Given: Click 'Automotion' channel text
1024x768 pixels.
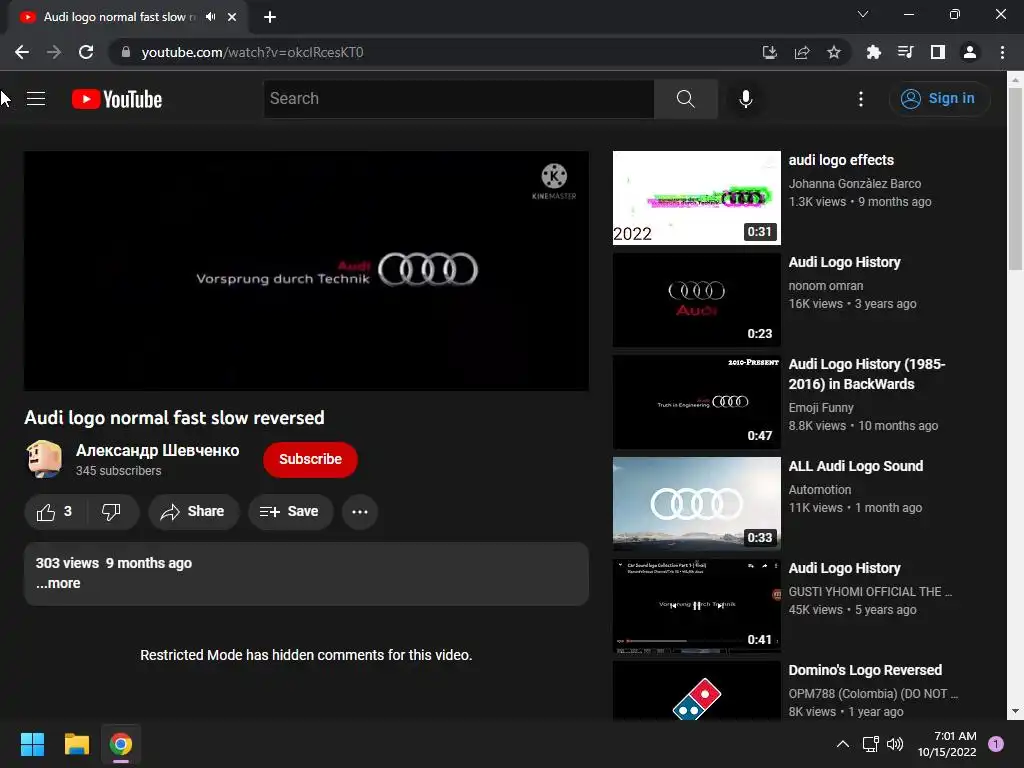Looking at the screenshot, I should [820, 490].
